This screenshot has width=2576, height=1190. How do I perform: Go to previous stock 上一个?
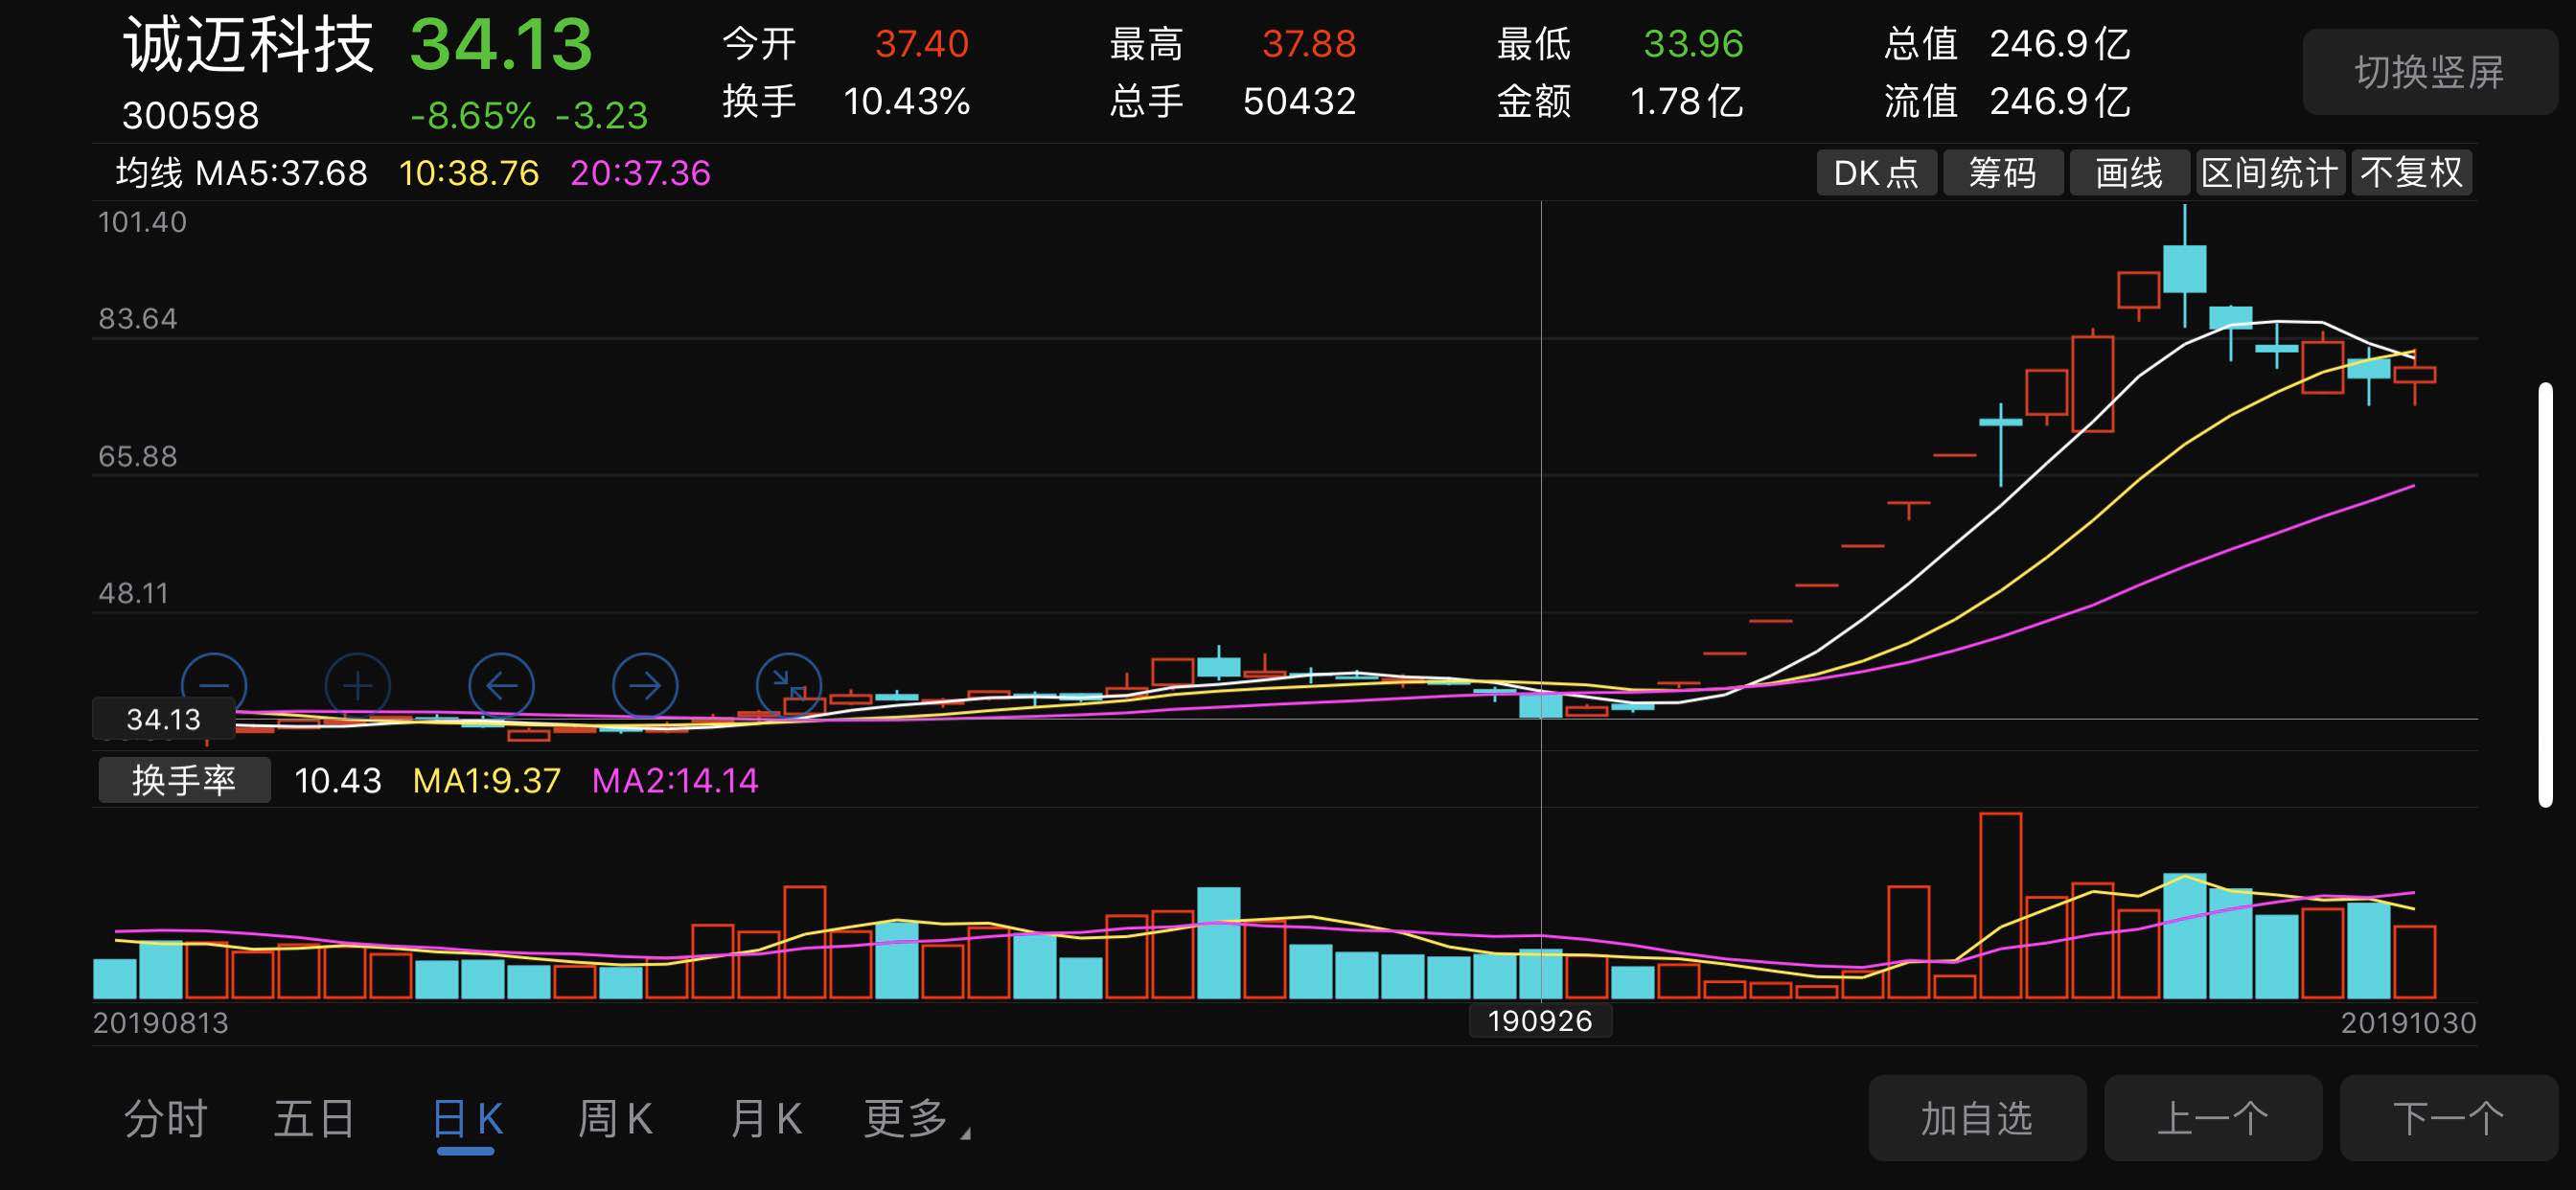[2213, 1118]
